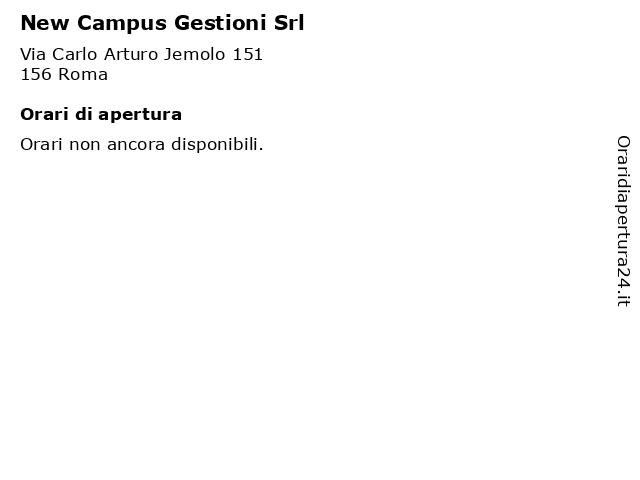The height and width of the screenshot is (480, 640).
Task: Click the city name Roma
Action: [83, 75]
